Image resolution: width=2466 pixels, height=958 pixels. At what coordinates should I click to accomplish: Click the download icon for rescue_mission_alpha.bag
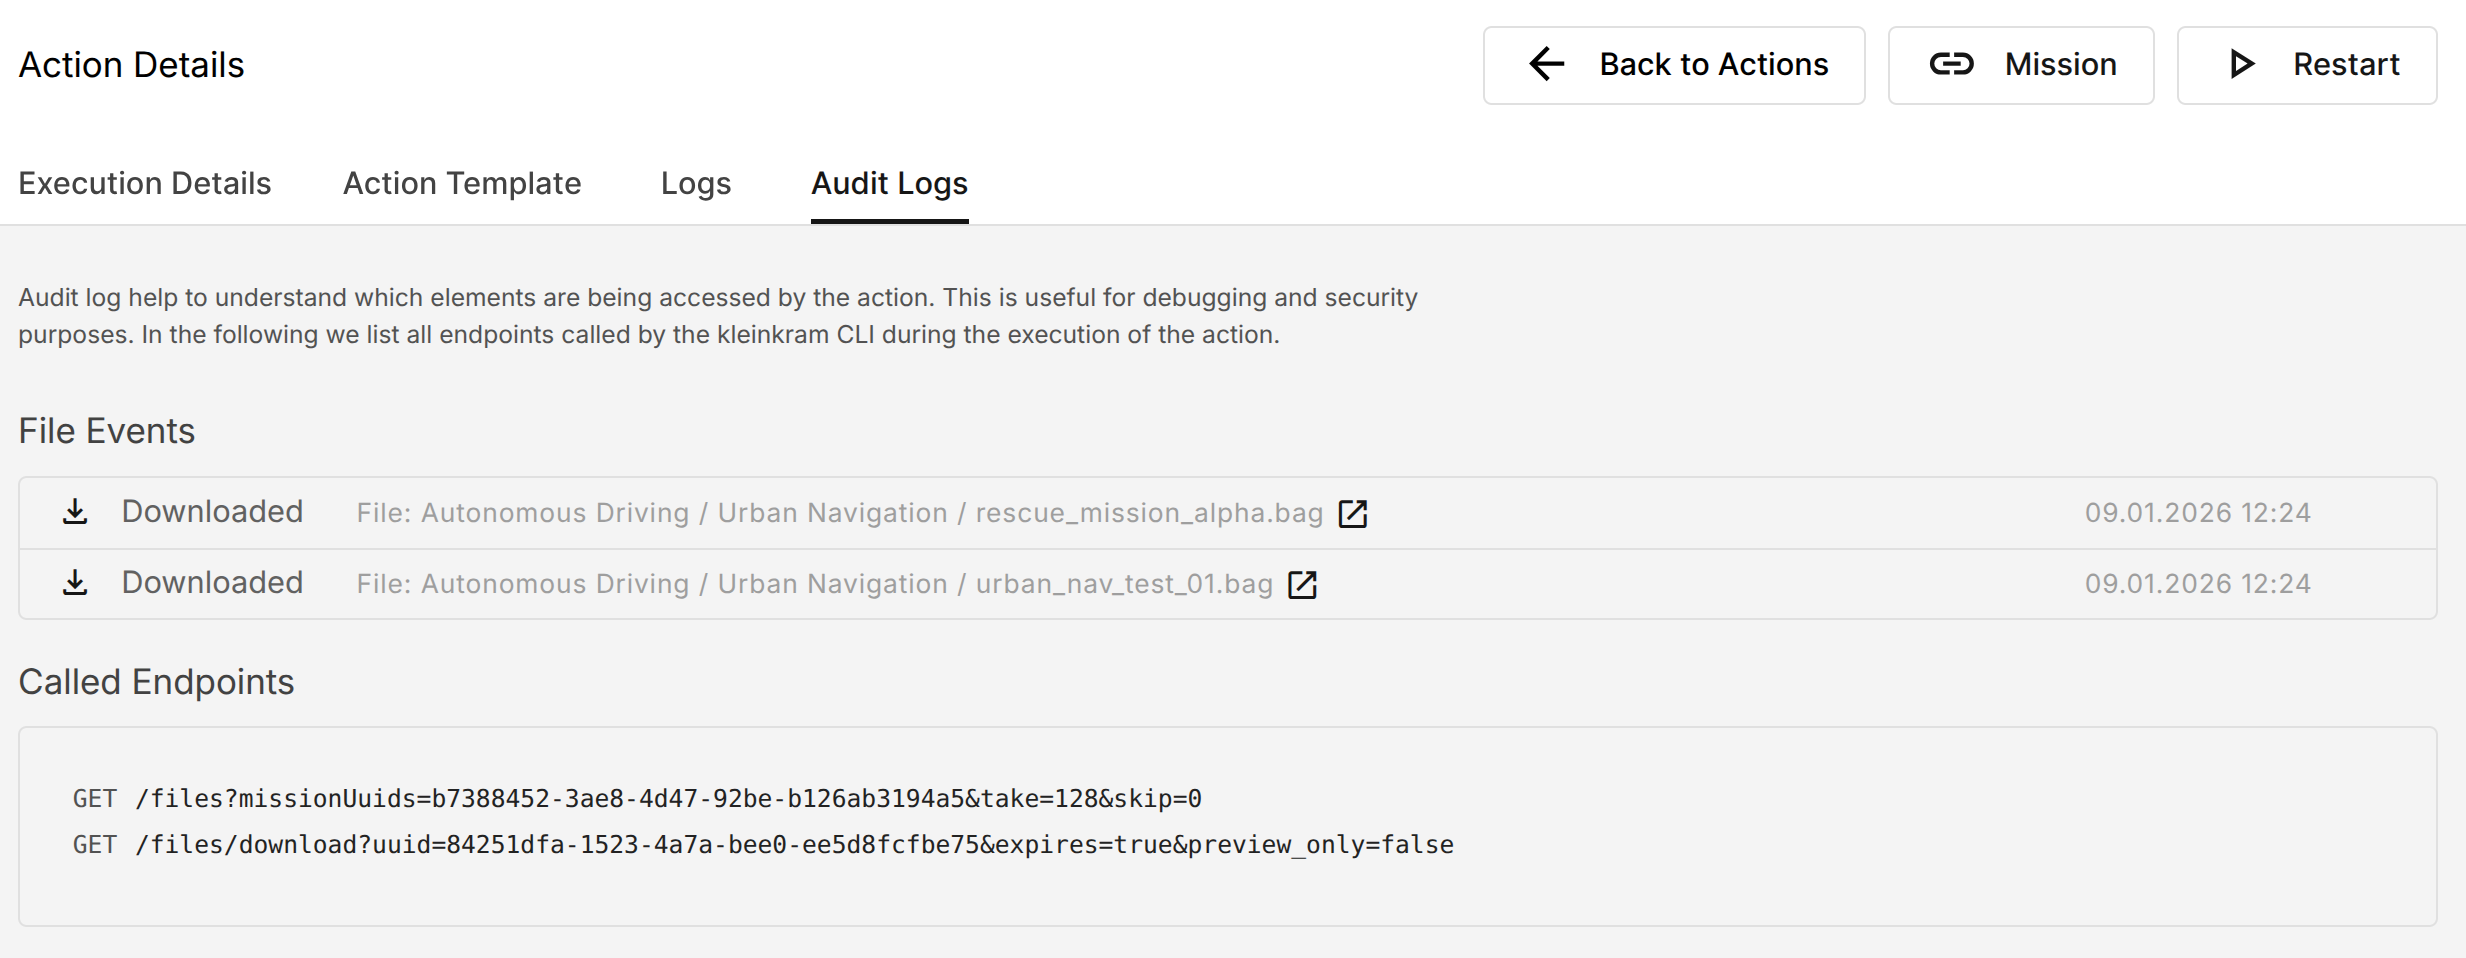tap(74, 512)
